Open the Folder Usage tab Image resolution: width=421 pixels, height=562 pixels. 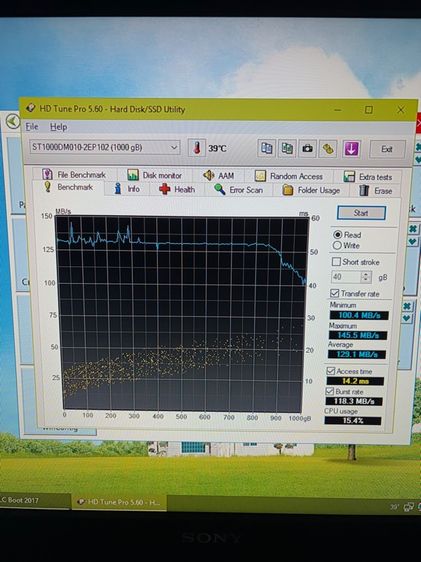tap(311, 190)
